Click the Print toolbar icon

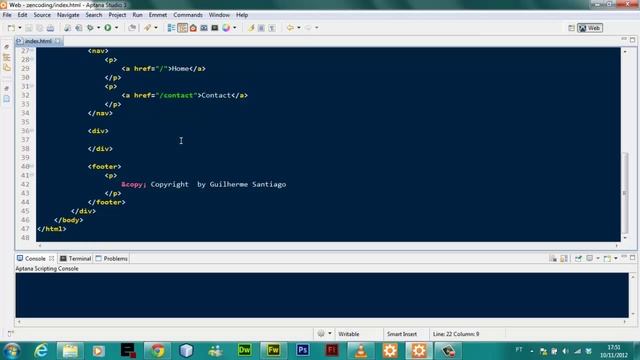pos(50,28)
